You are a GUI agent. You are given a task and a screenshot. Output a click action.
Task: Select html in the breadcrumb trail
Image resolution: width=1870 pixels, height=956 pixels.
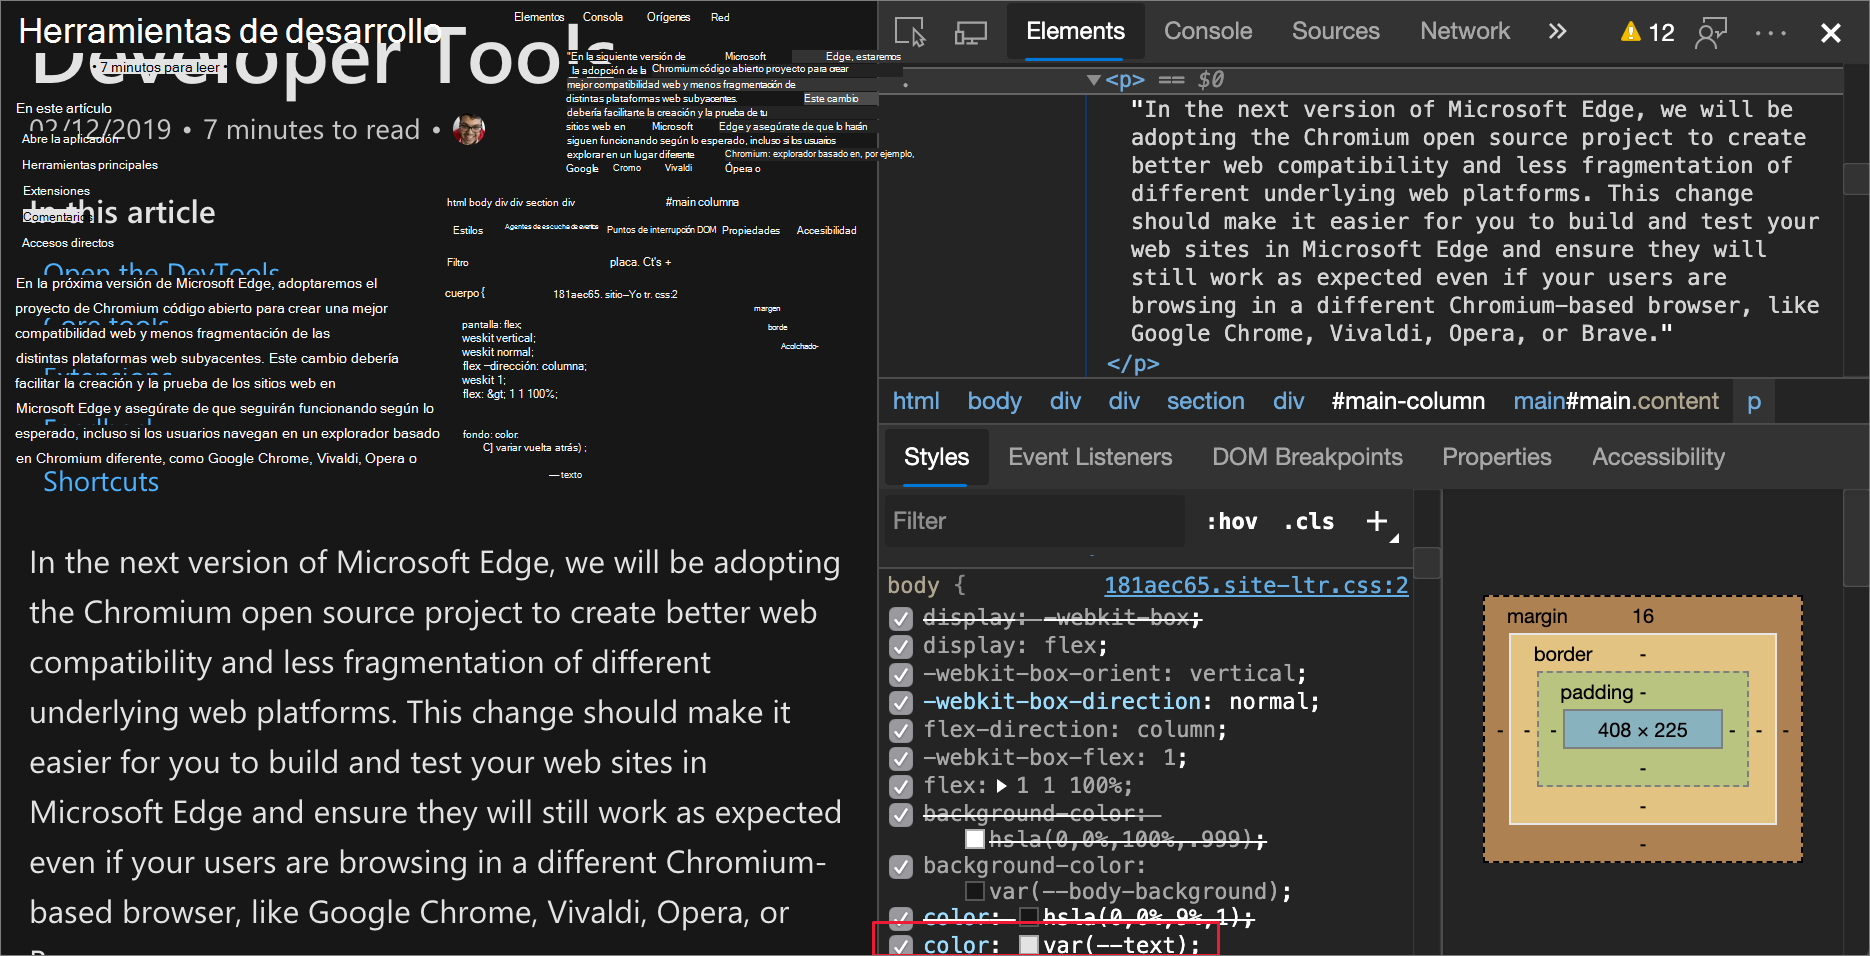pyautogui.click(x=916, y=401)
